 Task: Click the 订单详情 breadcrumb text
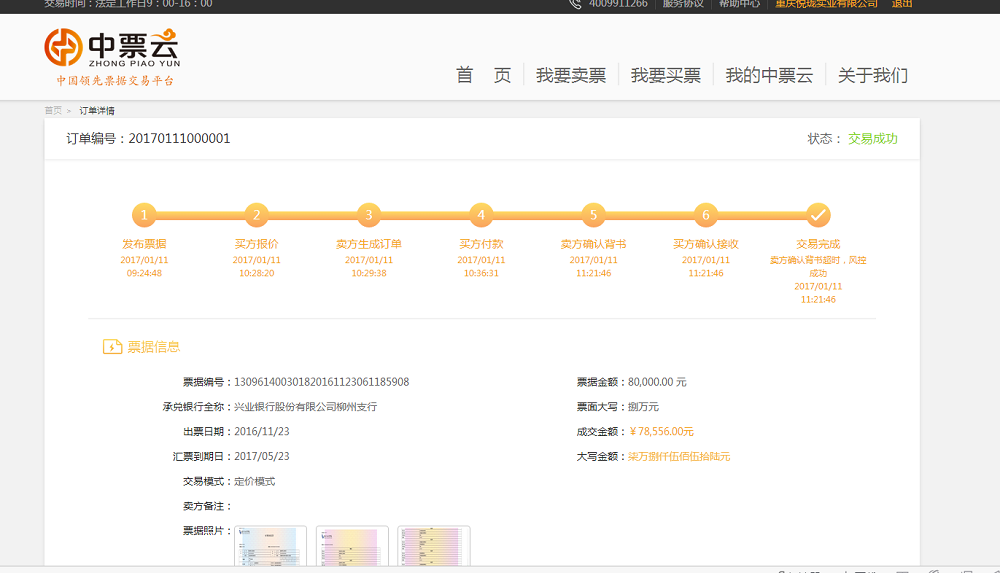(x=97, y=110)
